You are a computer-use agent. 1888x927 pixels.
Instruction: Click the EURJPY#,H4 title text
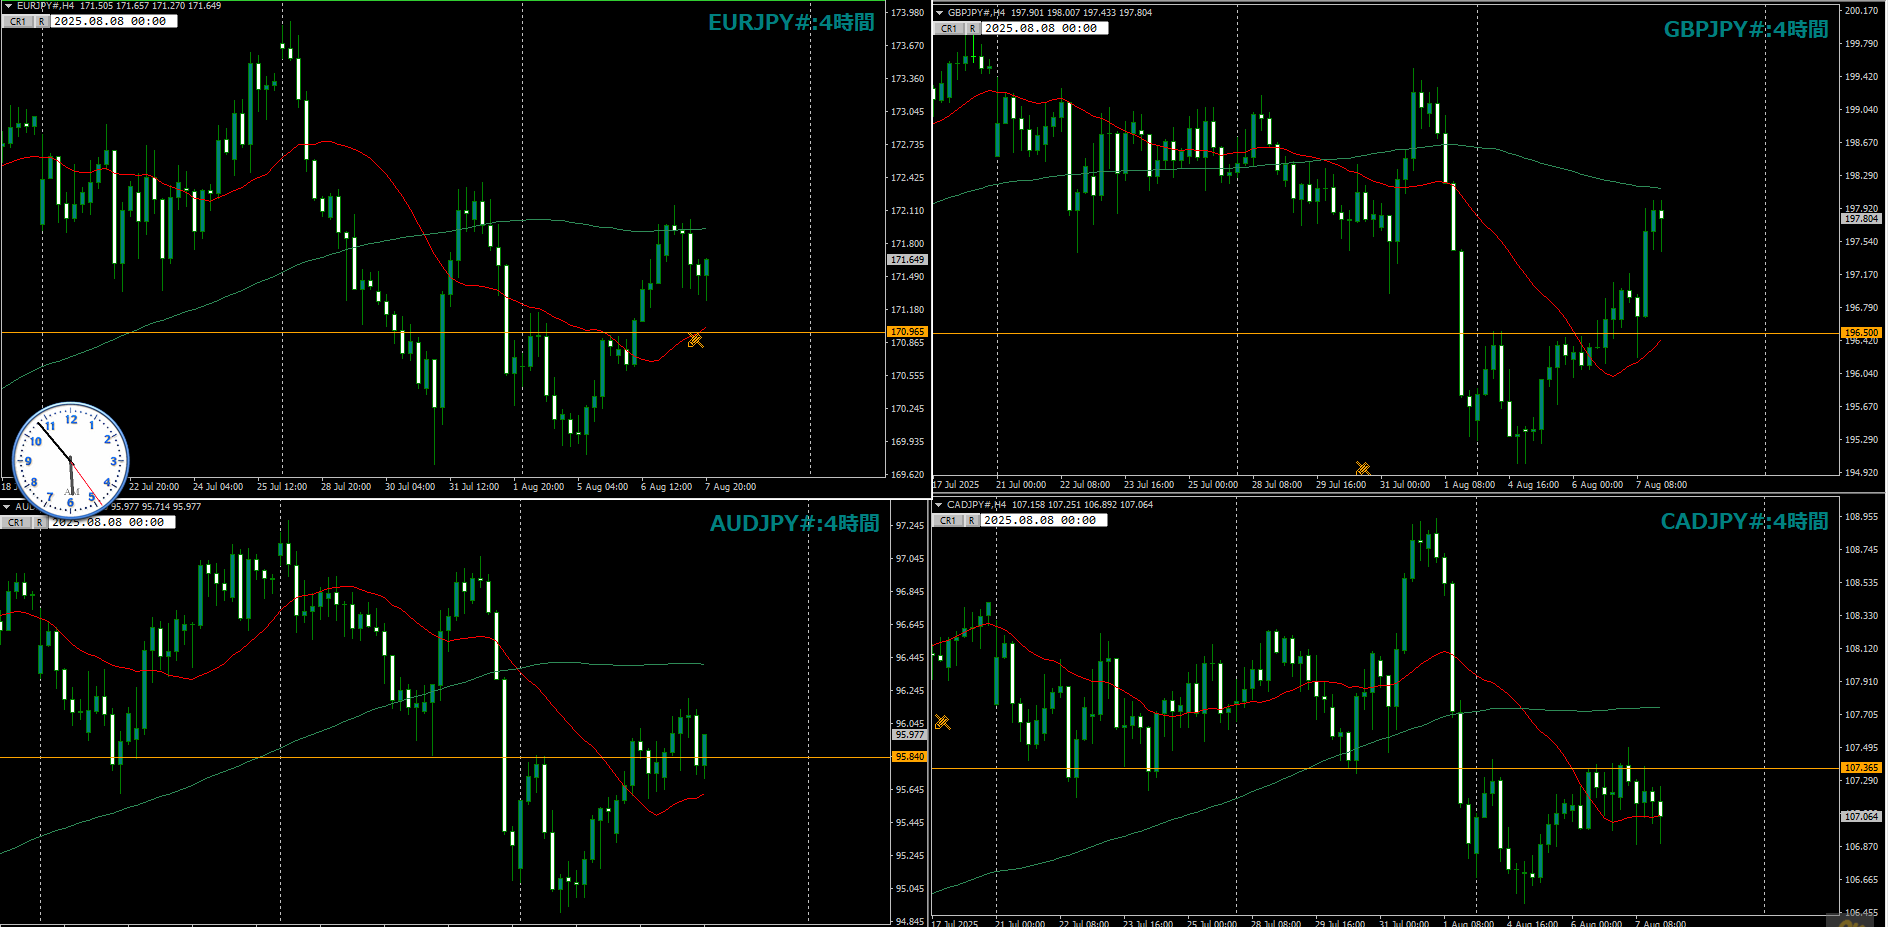coord(45,6)
